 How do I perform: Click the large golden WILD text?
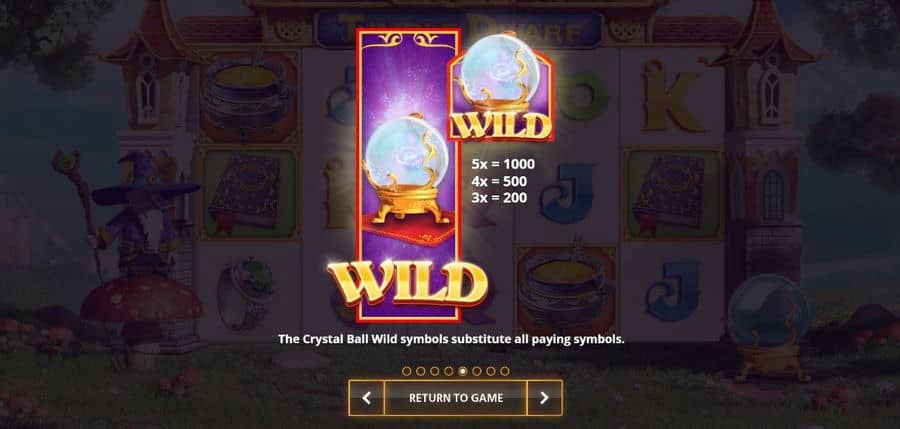[408, 281]
